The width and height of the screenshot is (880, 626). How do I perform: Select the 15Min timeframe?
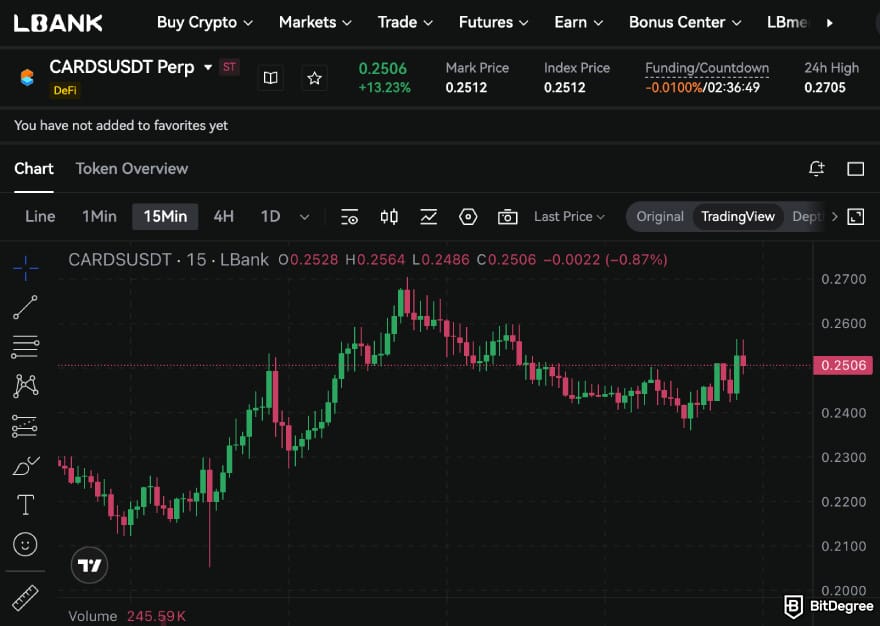pyautogui.click(x=165, y=217)
